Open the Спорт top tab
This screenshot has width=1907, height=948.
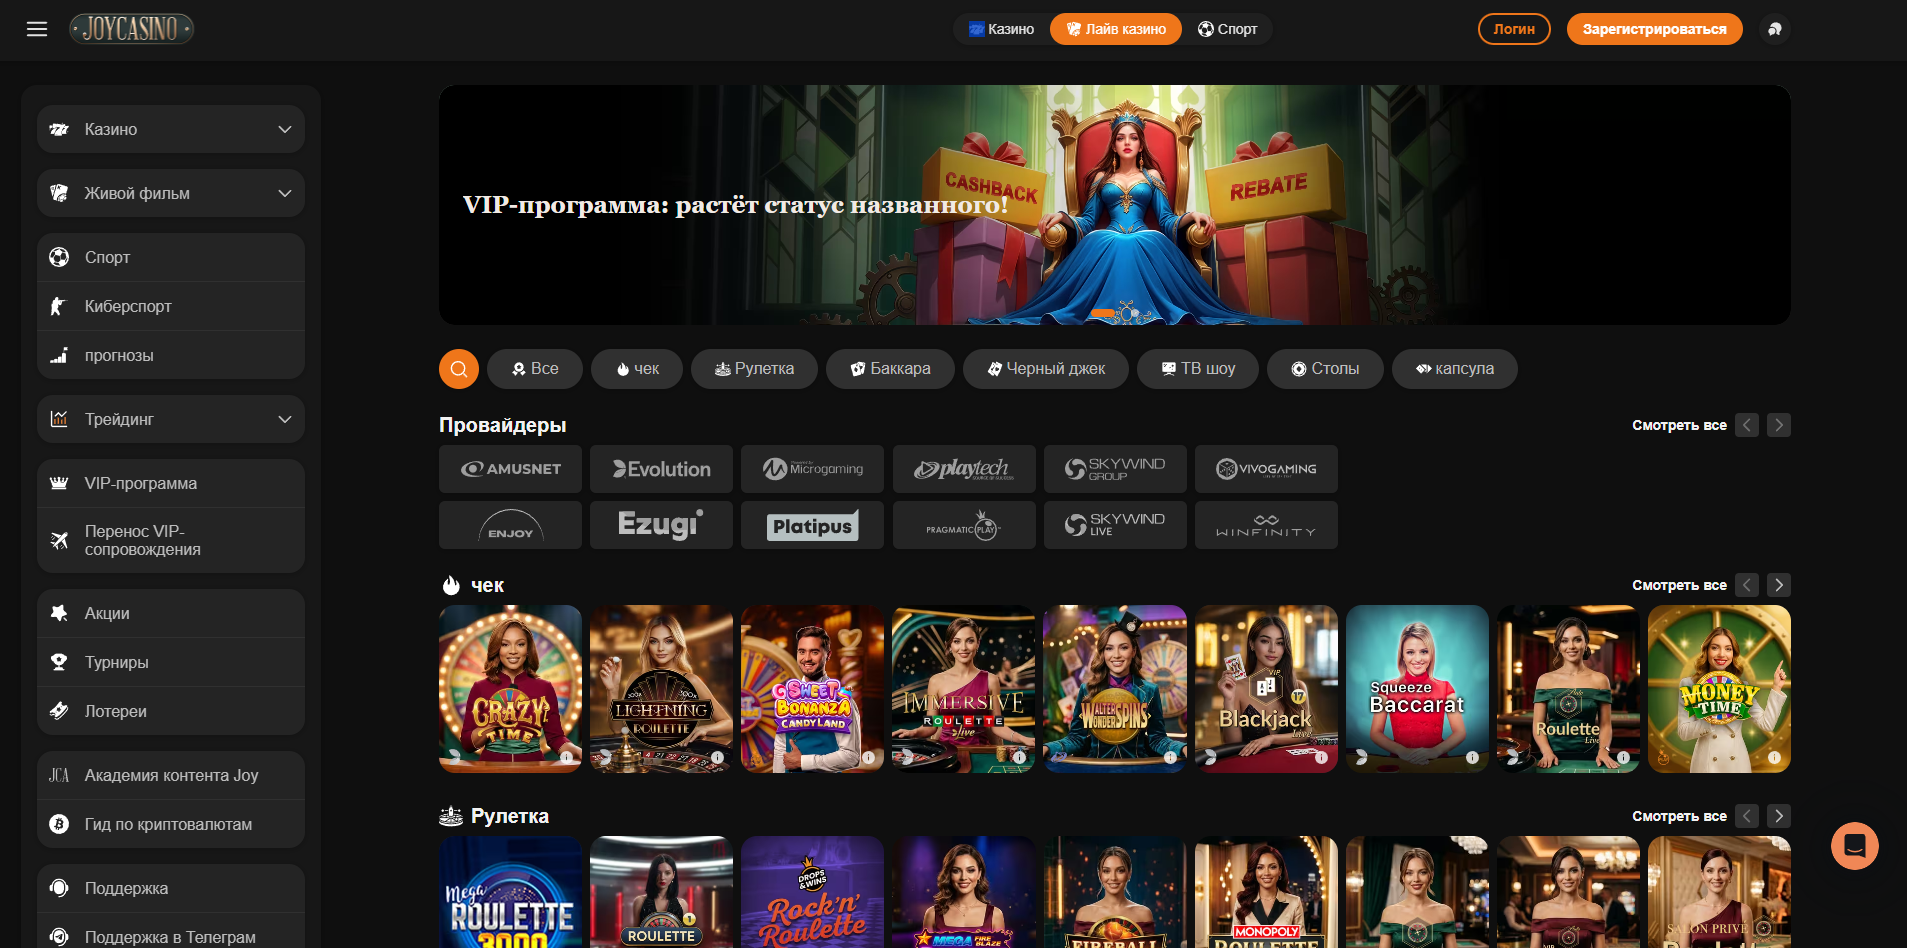1227,29
